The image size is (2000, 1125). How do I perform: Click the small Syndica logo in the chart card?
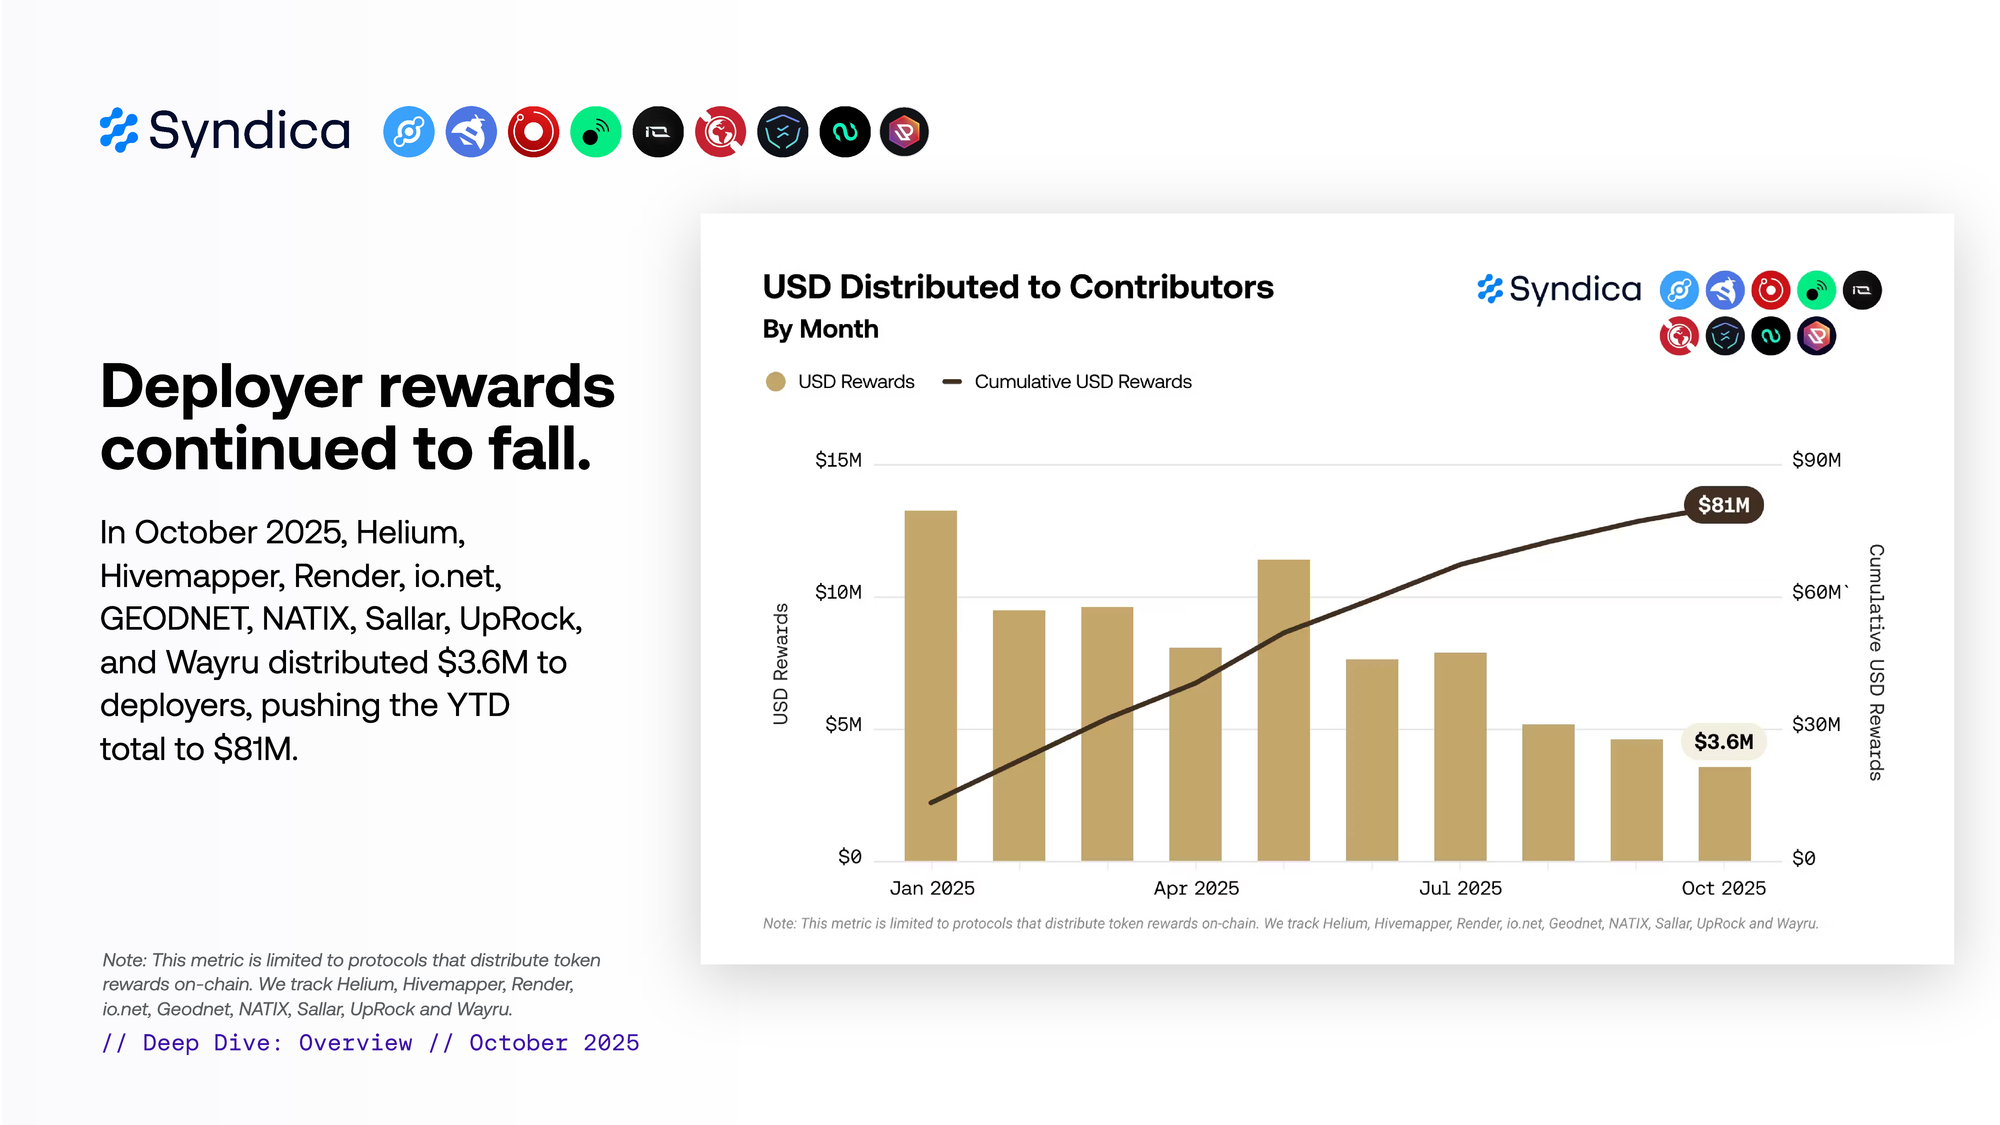(1559, 289)
